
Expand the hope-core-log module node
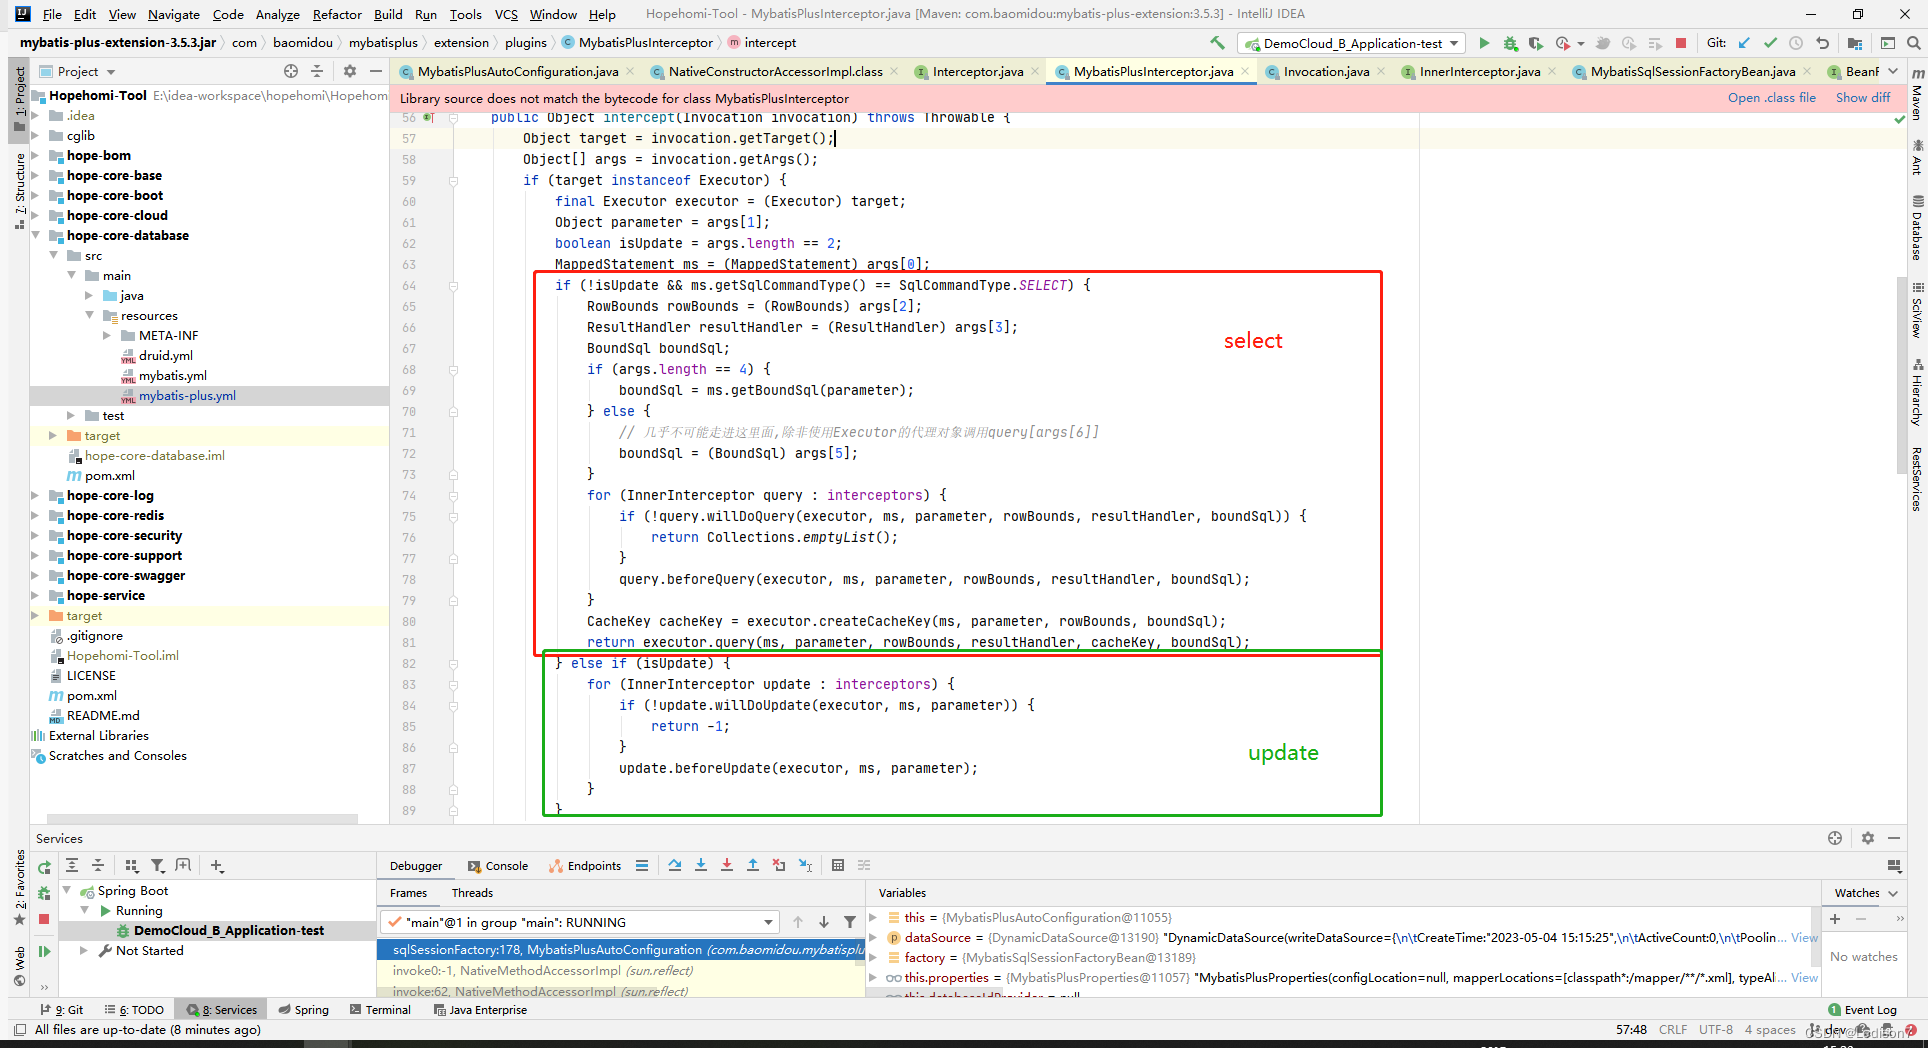[x=37, y=496]
